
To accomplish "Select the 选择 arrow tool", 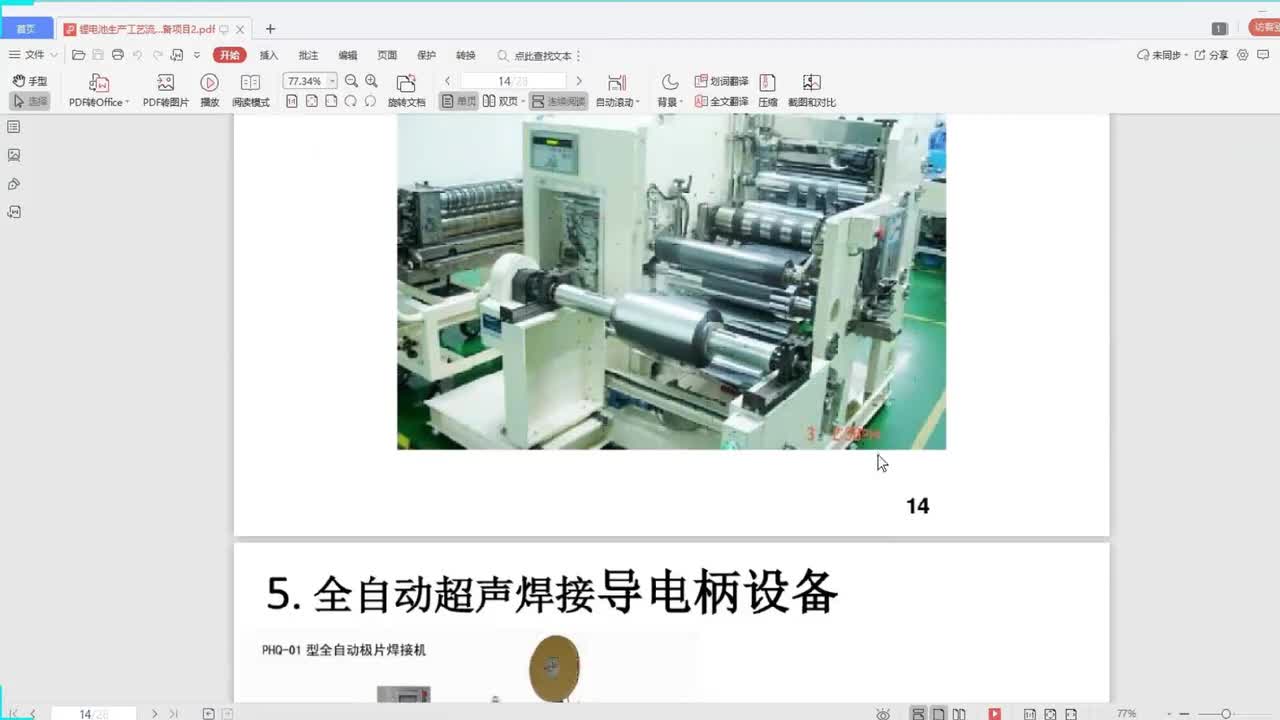I will (x=29, y=101).
